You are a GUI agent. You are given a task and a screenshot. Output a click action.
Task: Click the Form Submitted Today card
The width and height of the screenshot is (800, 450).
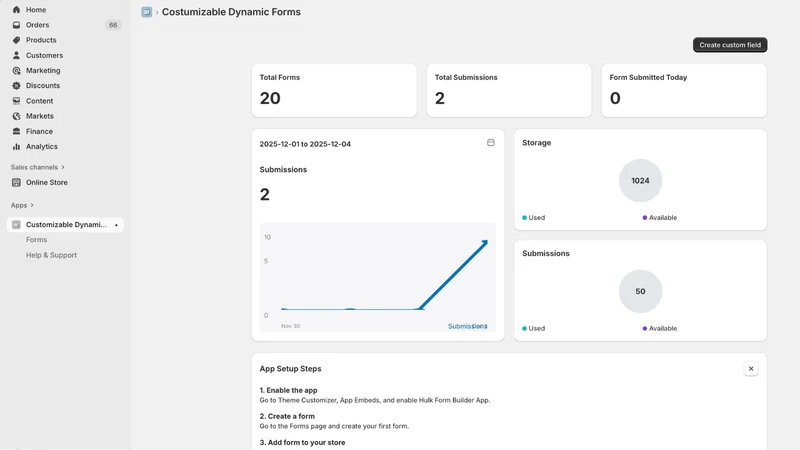[684, 91]
